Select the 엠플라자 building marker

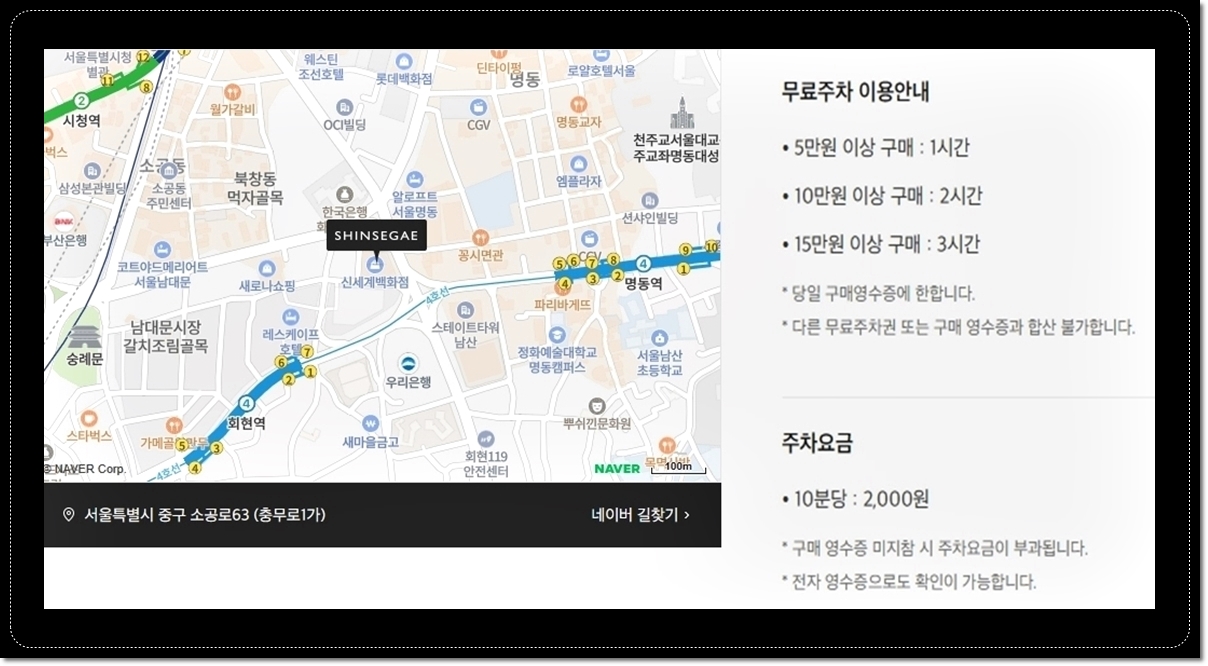pyautogui.click(x=578, y=164)
